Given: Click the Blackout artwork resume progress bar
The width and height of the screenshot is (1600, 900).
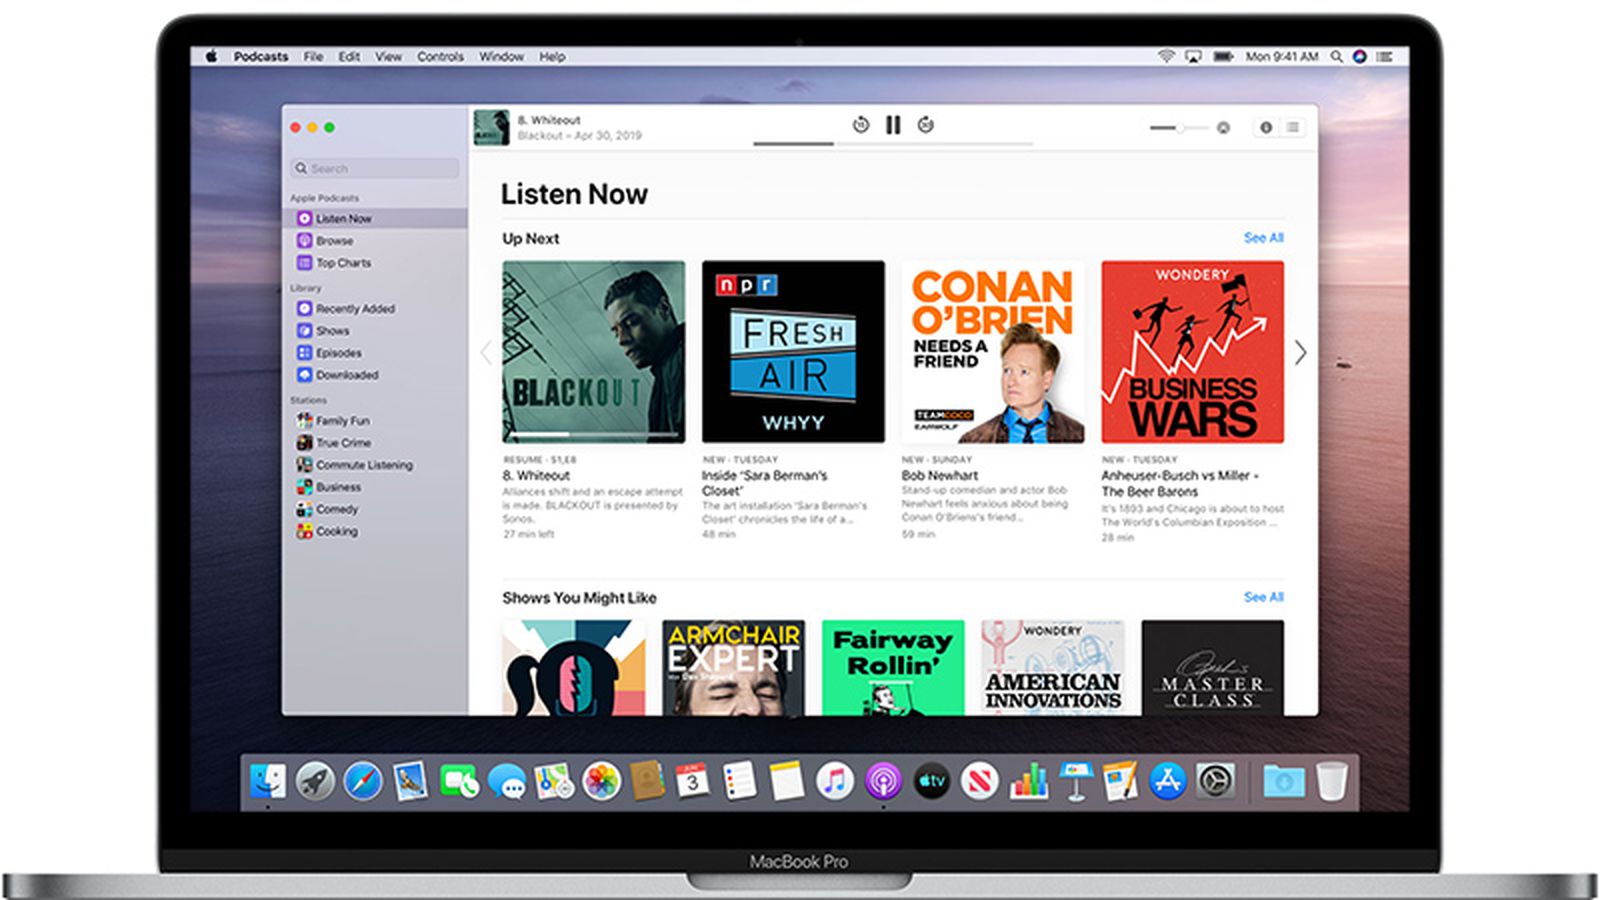Looking at the screenshot, I should pos(594,435).
